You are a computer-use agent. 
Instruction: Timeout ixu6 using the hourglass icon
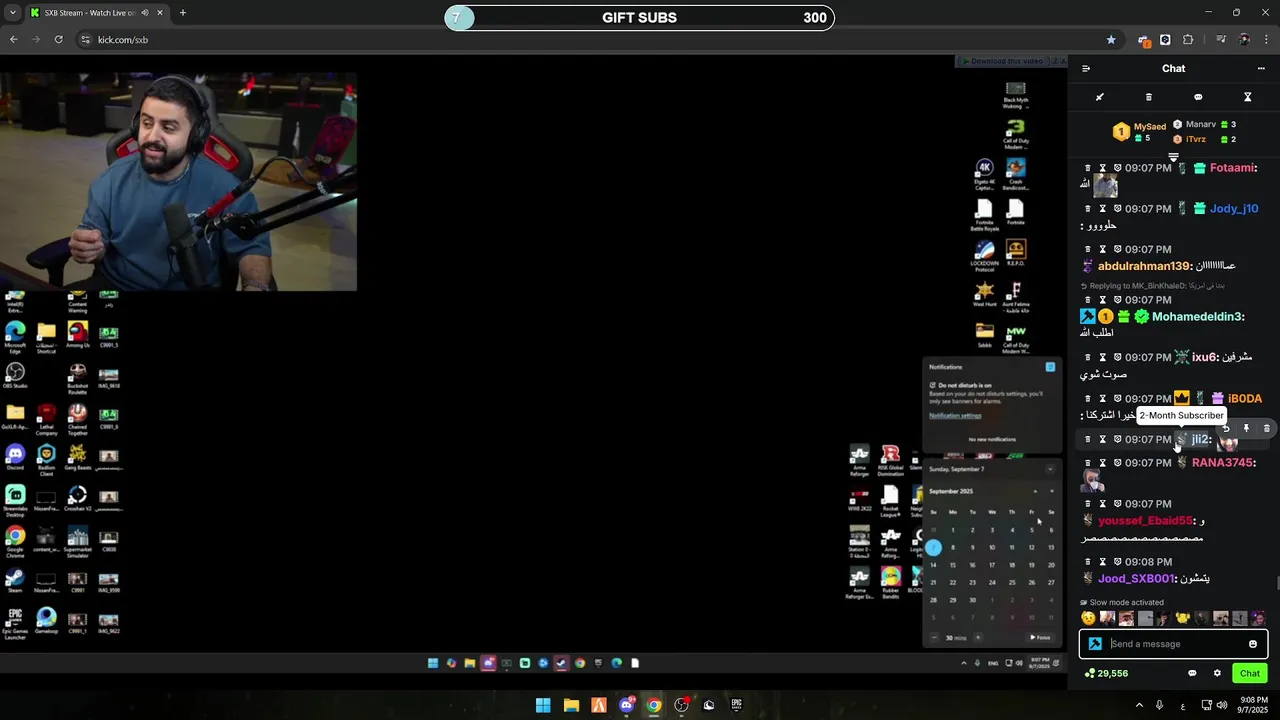pyautogui.click(x=1103, y=357)
